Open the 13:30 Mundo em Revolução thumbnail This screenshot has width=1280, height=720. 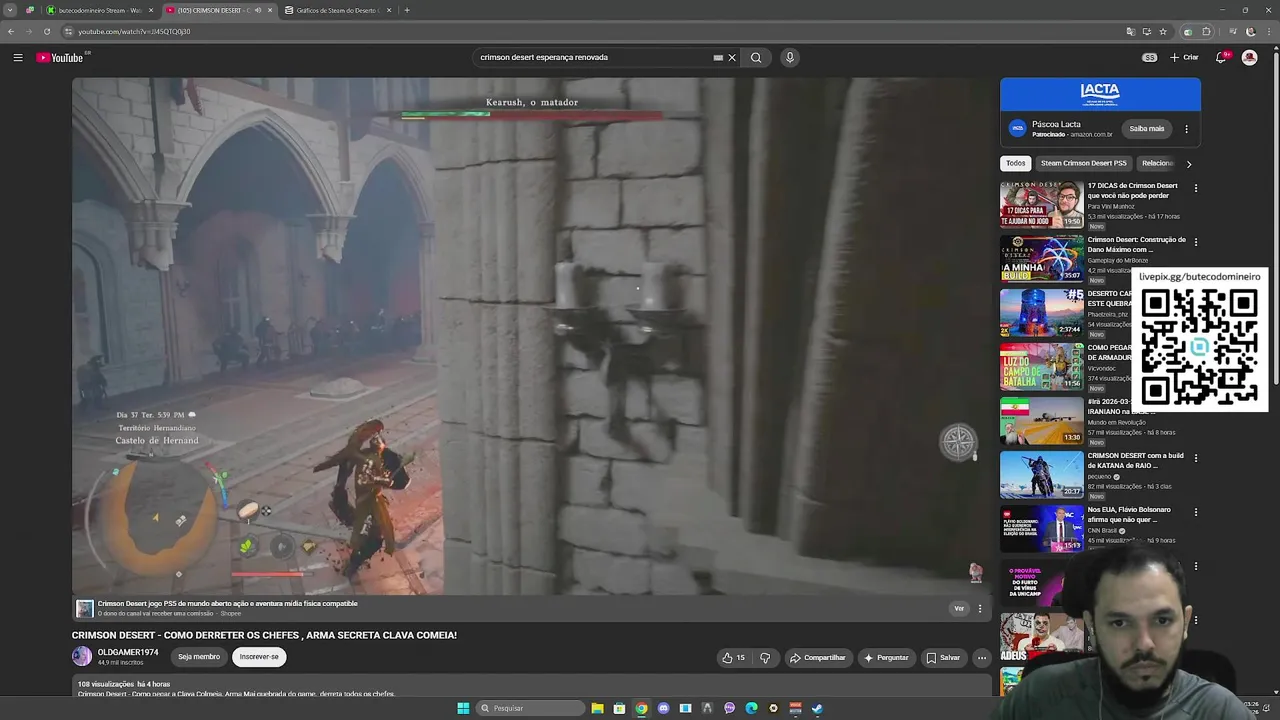pyautogui.click(x=1042, y=421)
